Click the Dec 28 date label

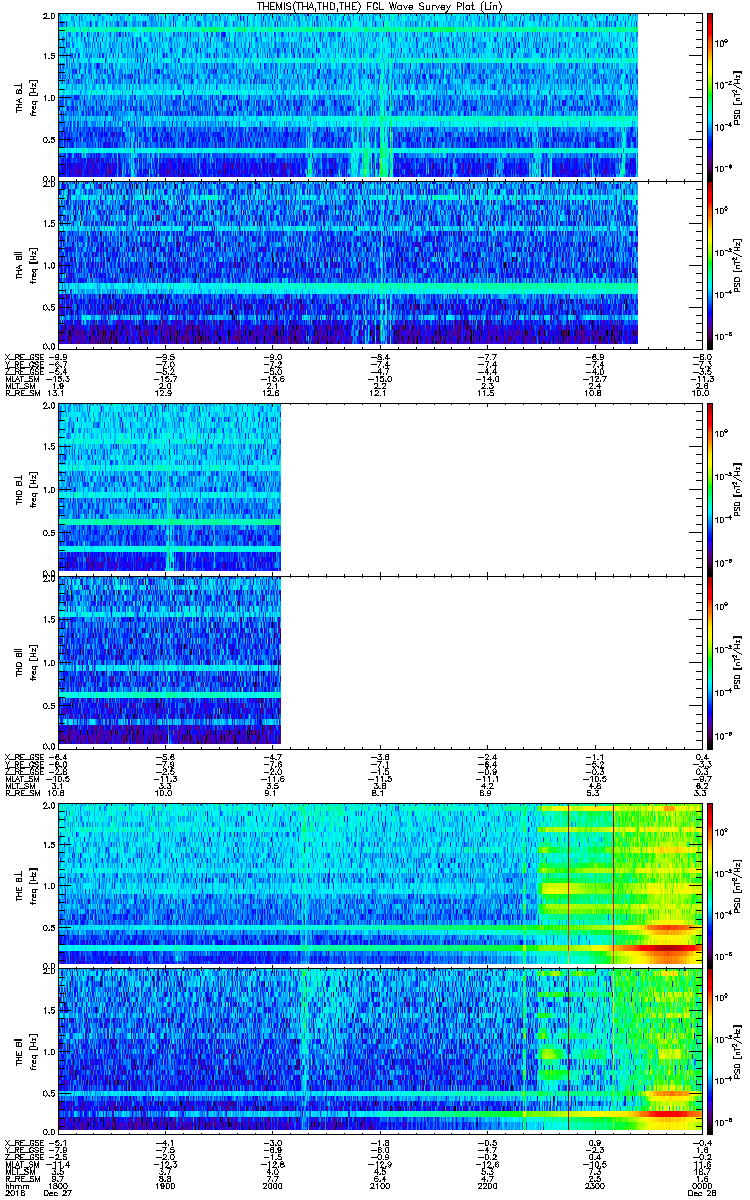click(702, 1194)
